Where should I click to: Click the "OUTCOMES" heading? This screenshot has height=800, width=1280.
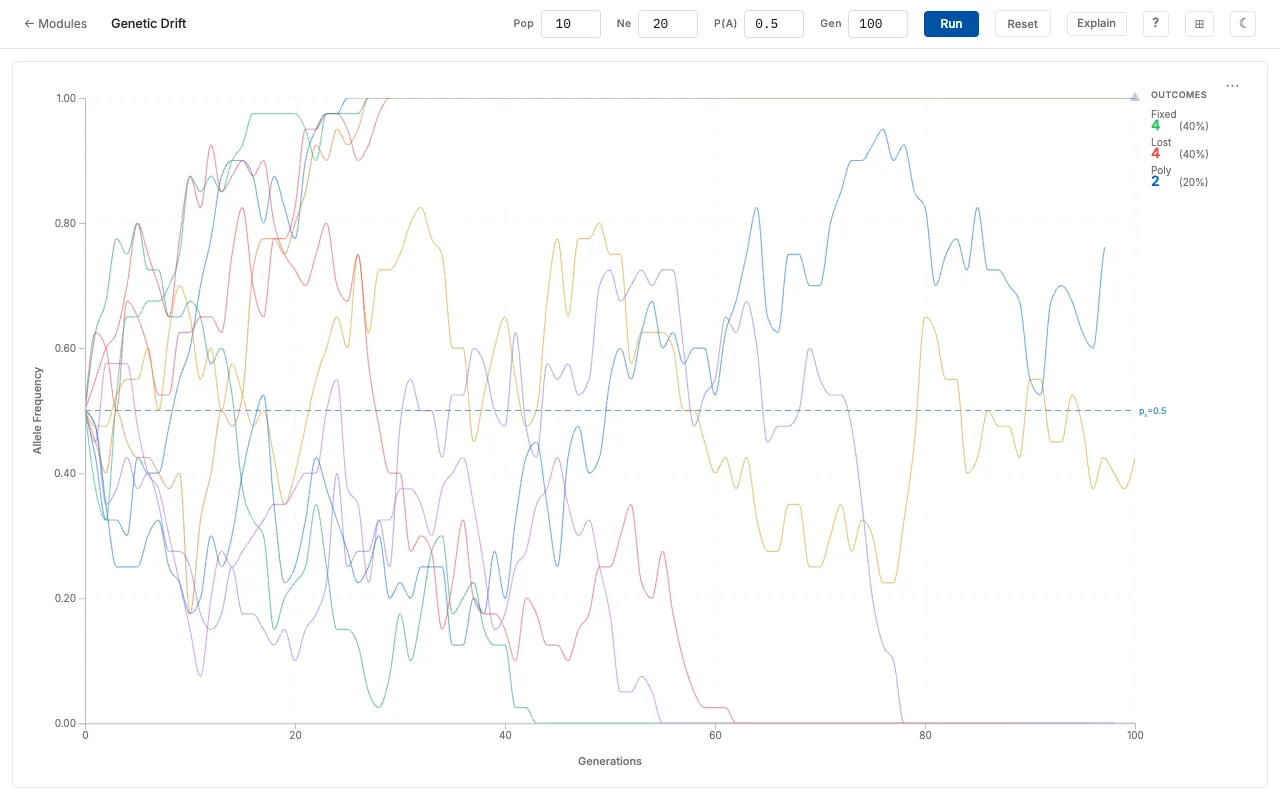coord(1179,95)
